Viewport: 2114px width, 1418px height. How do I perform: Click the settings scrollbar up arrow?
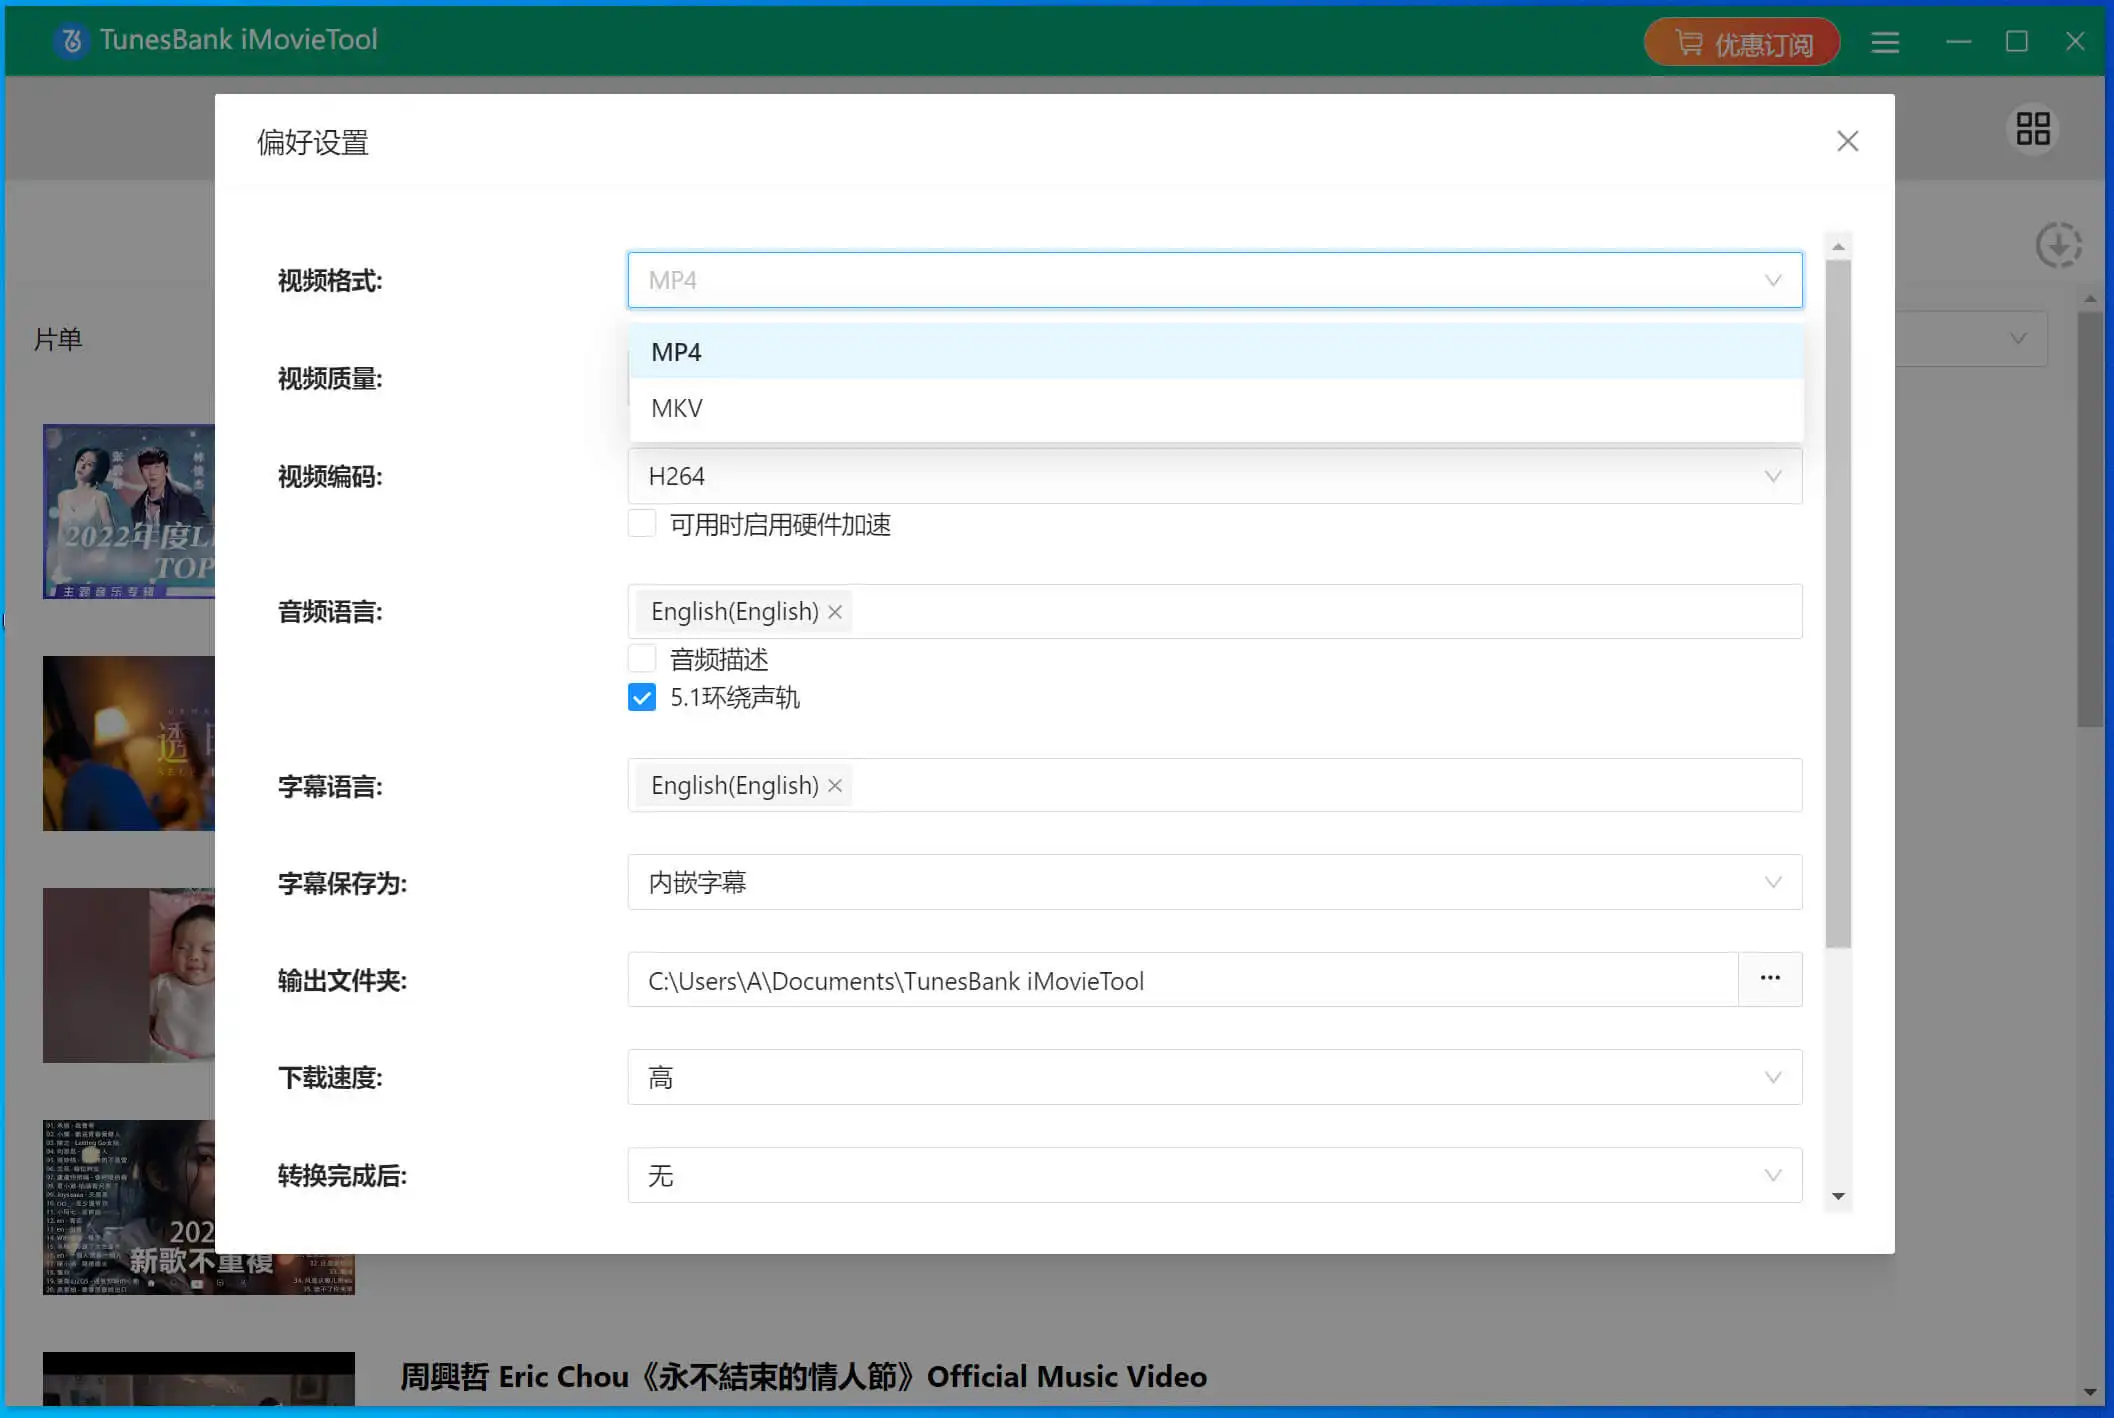click(x=1838, y=246)
